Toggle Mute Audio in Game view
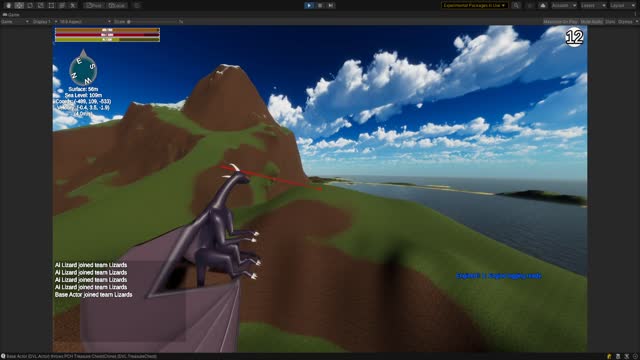Viewport: 640px width, 360px height. pos(591,22)
